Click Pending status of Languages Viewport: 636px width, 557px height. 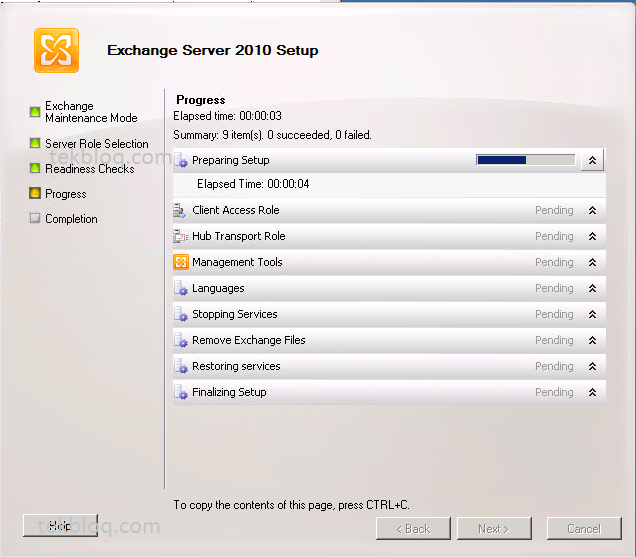[x=554, y=288]
